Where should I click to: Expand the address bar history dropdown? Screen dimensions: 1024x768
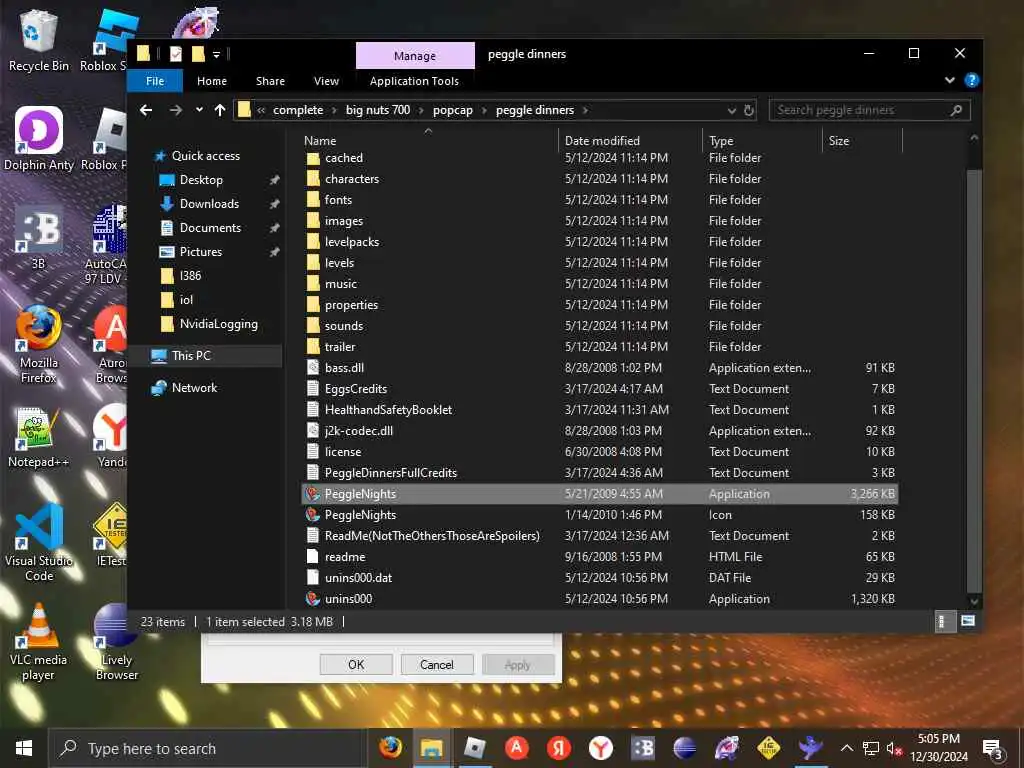pos(731,111)
